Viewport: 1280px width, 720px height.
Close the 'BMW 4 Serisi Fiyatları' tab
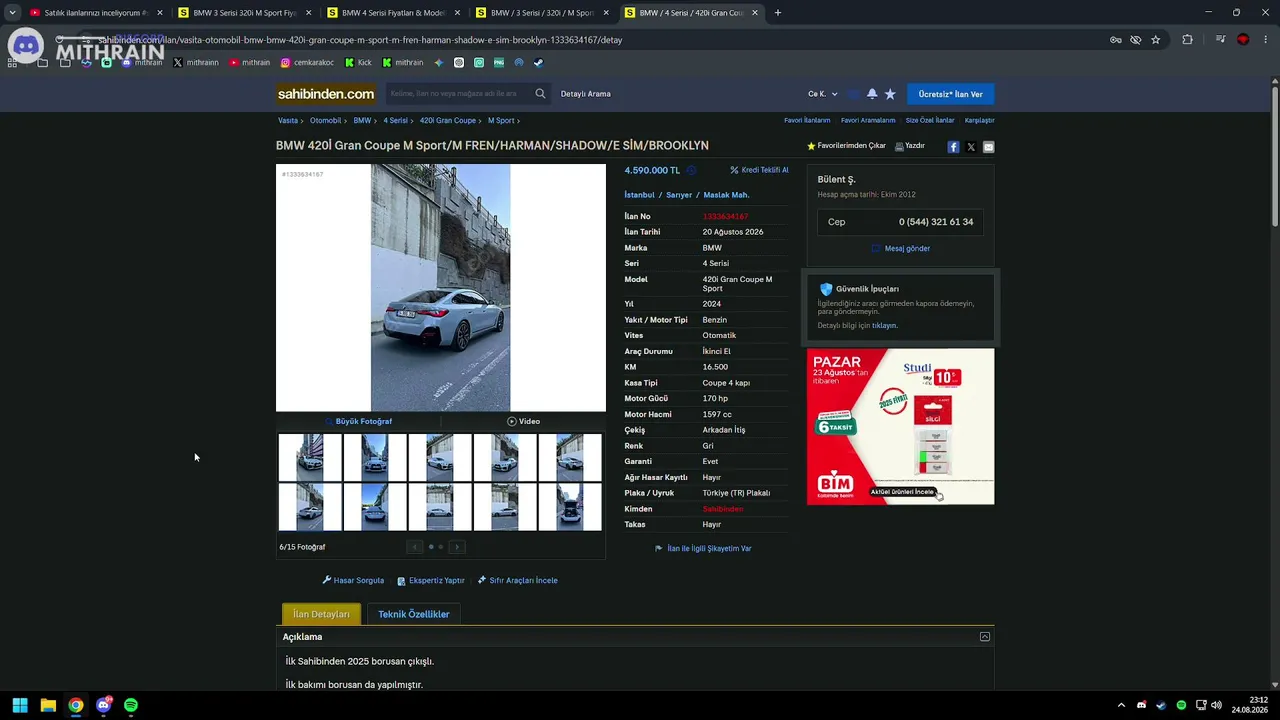click(x=457, y=13)
